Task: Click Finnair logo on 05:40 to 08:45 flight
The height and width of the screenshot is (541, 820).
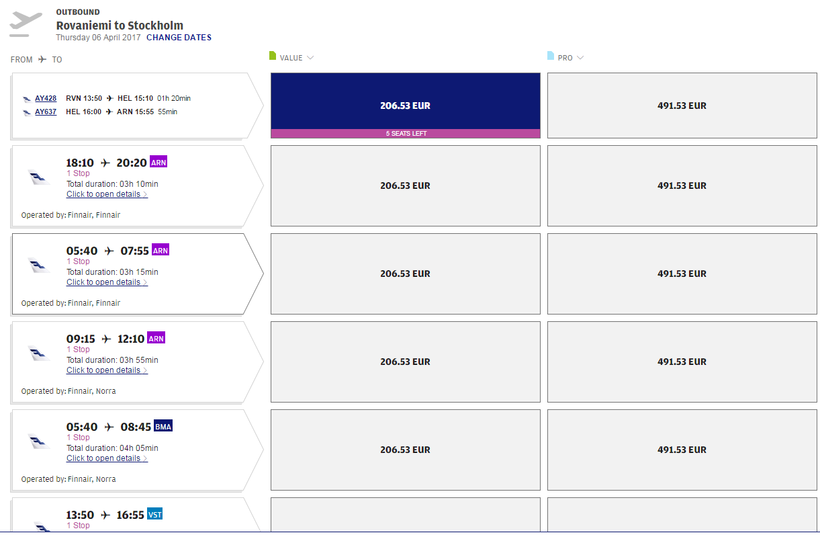Action: [38, 442]
